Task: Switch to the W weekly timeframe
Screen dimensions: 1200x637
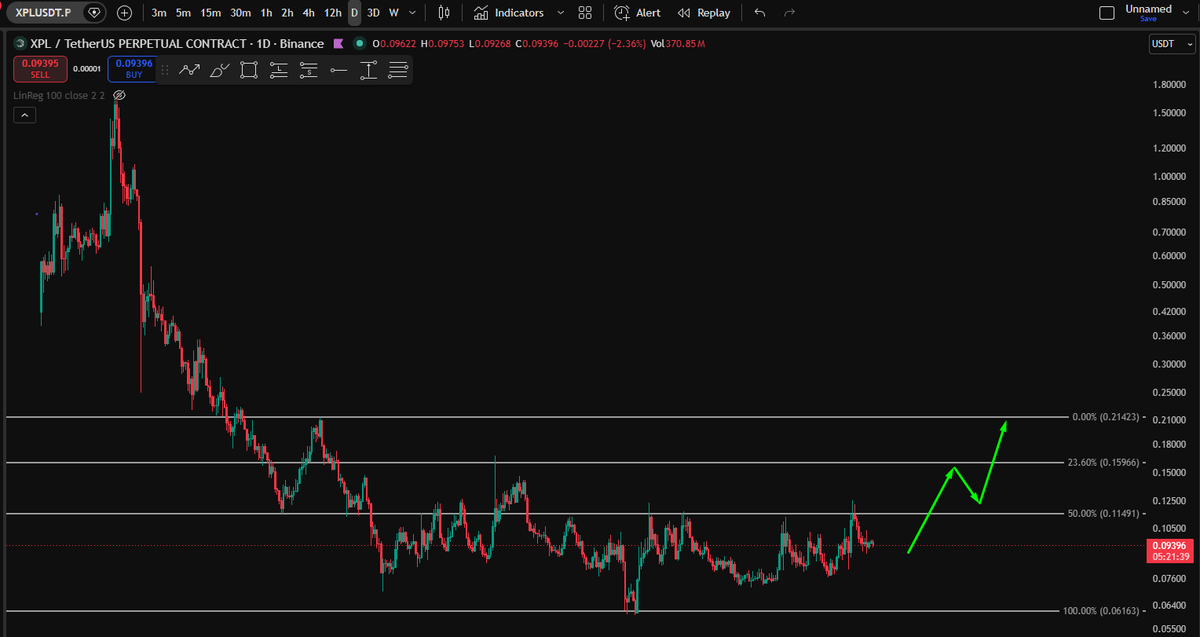Action: pos(393,13)
